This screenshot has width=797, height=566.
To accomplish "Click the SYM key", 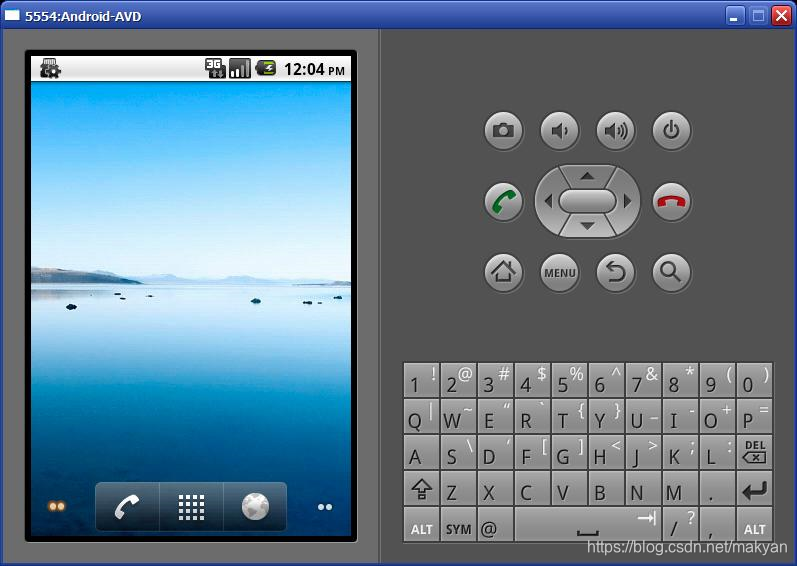I will click(458, 524).
